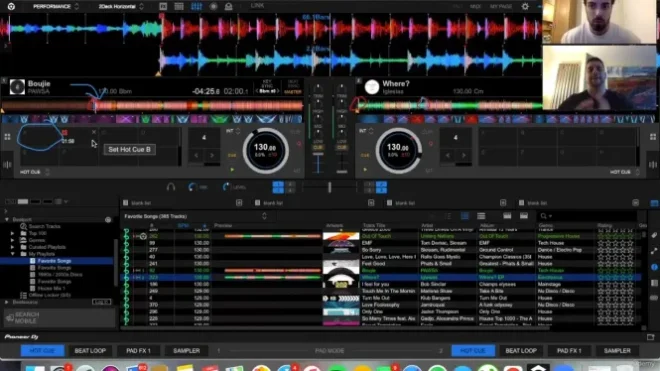Click deck 1 waveform display icon

click(7, 165)
